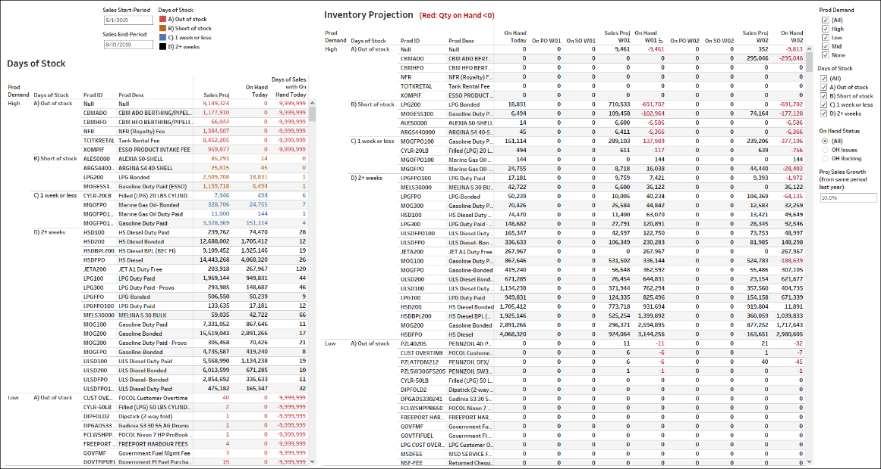
Task: Toggle the Prod Demand (All) checkbox
Action: [825, 20]
